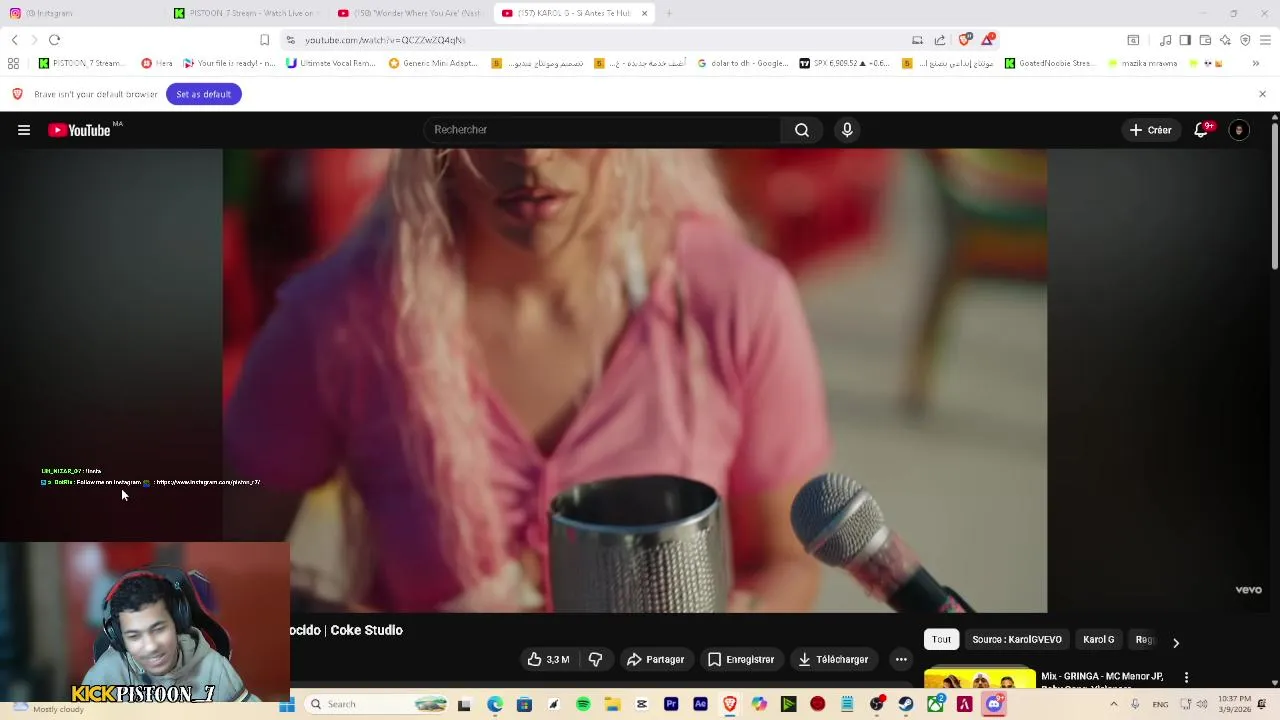Open Spotify from the taskbar
The height and width of the screenshot is (720, 1280).
coord(583,704)
